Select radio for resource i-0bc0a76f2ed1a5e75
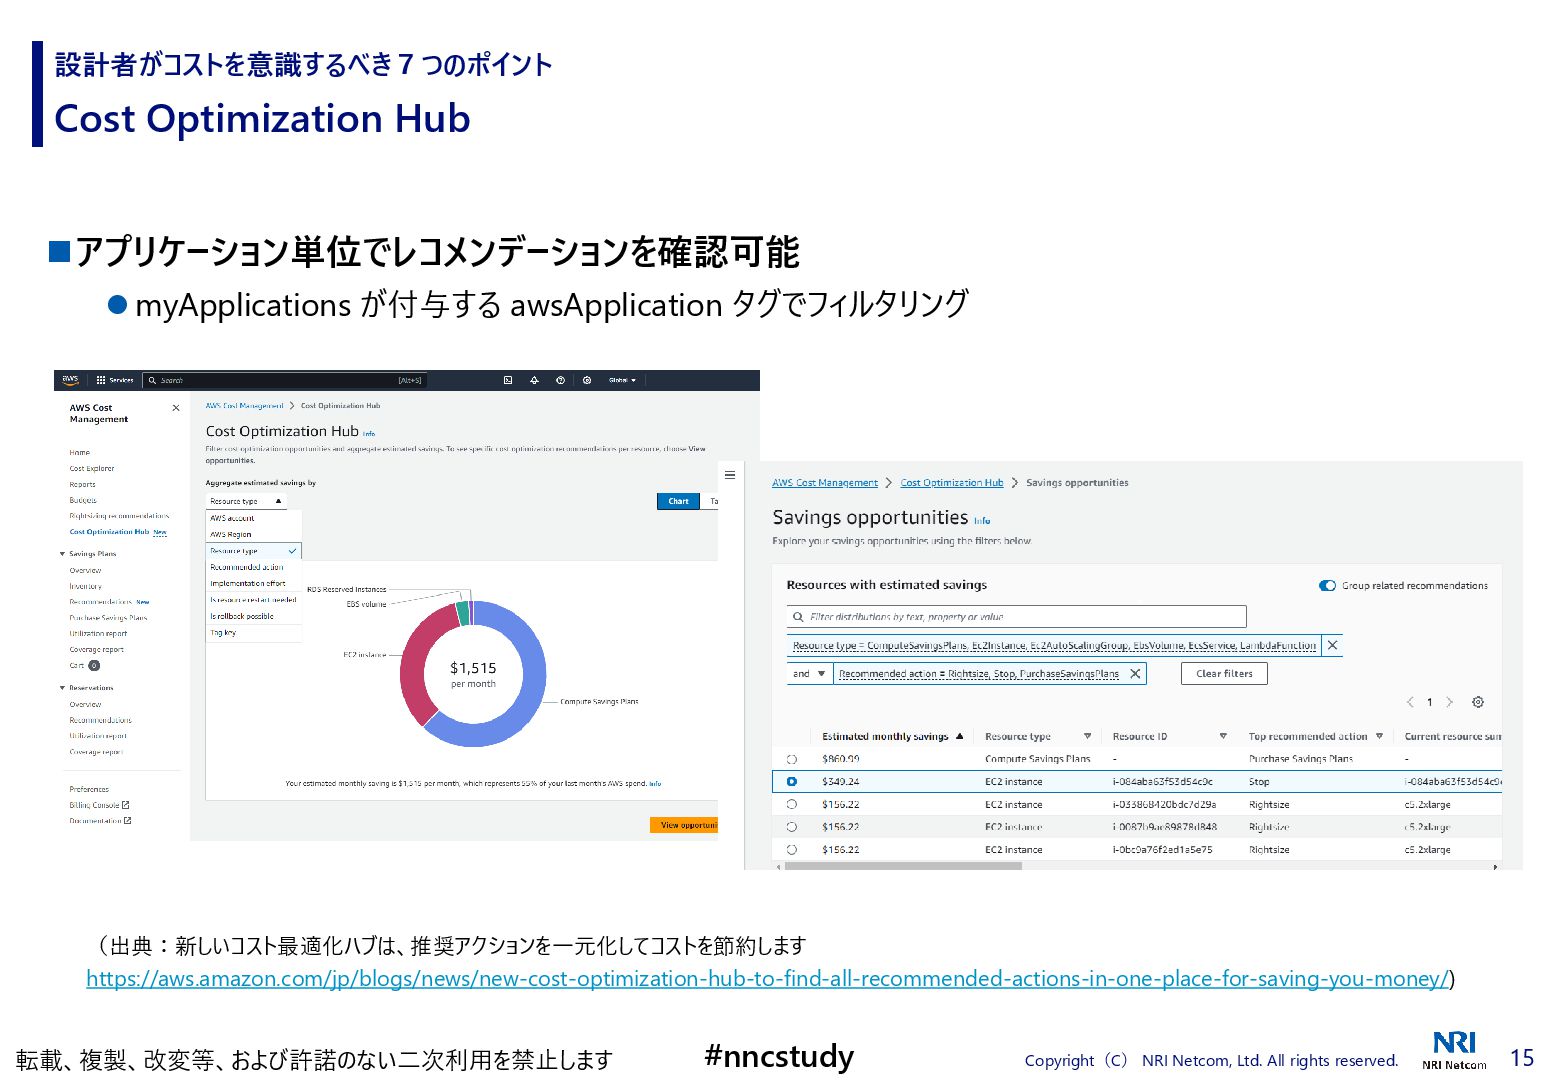 pyautogui.click(x=792, y=850)
